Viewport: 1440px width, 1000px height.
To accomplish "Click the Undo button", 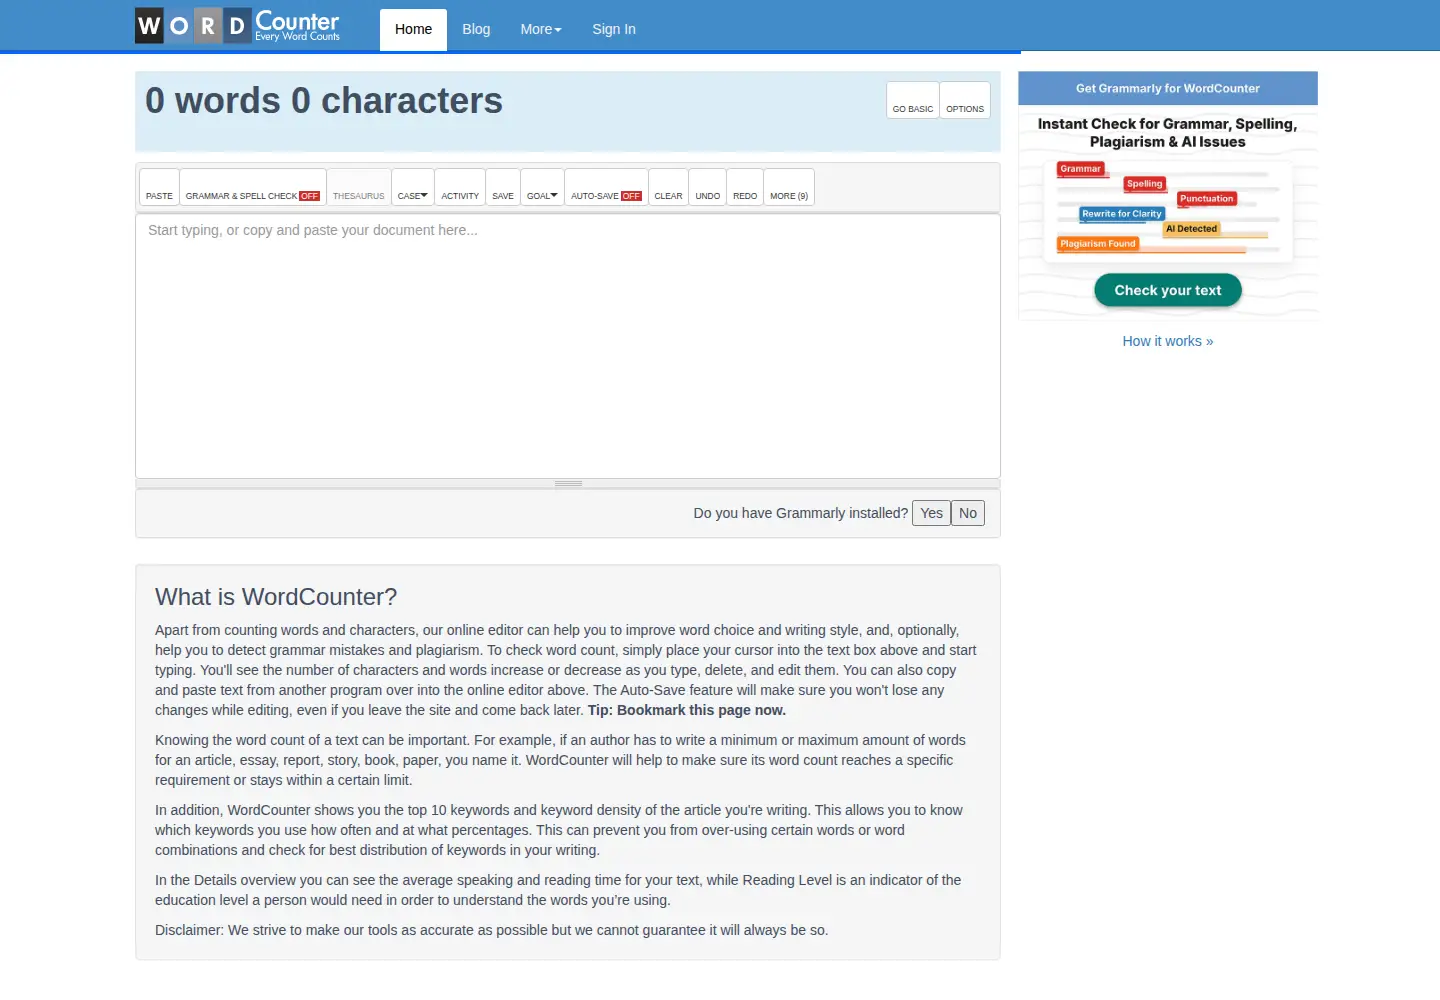I will click(x=708, y=187).
